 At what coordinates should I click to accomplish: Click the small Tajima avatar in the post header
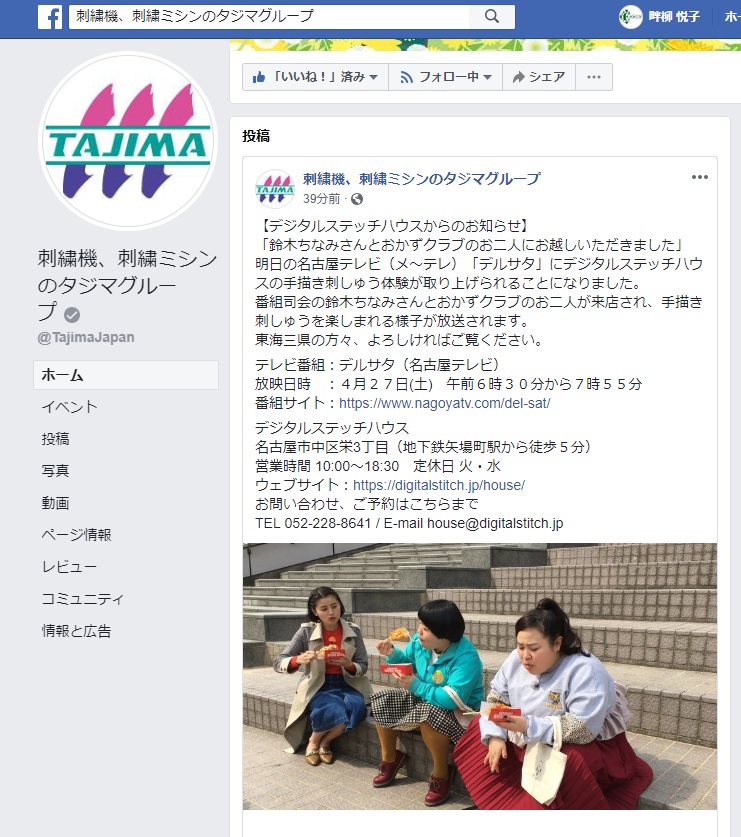[x=274, y=188]
